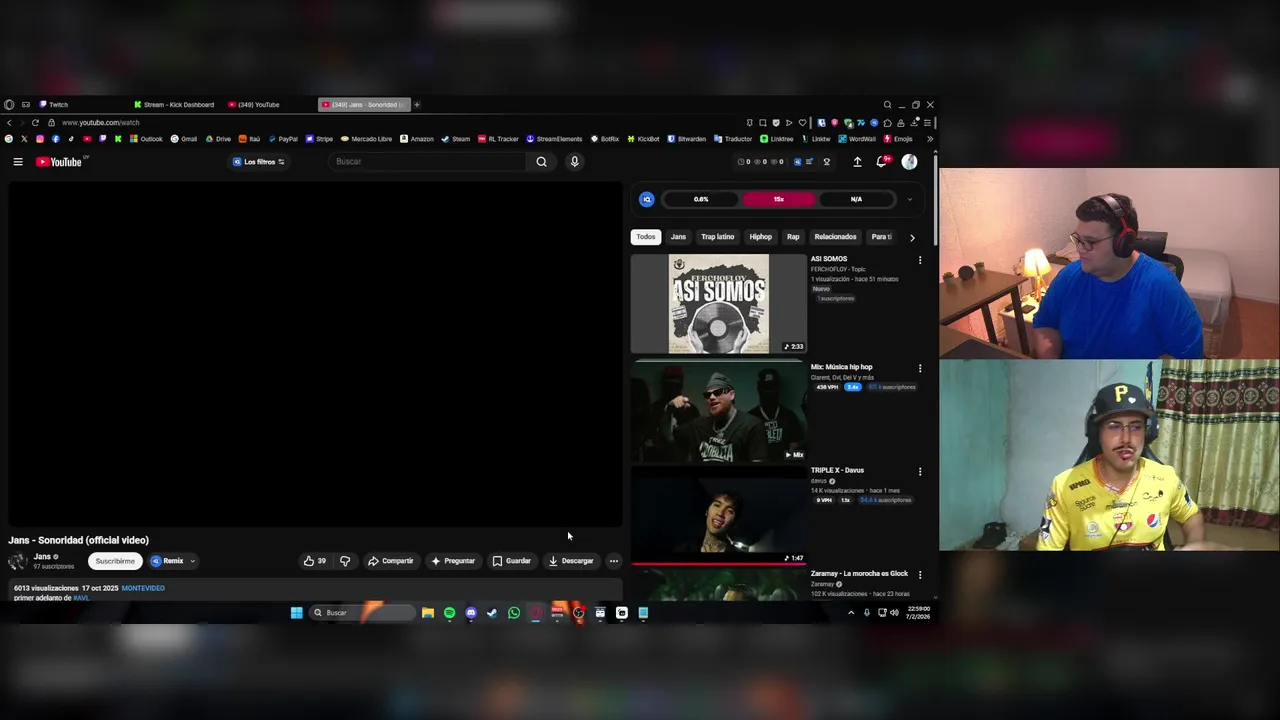Image resolution: width=1280 pixels, height=720 pixels.
Task: Open YouTube notifications bell
Action: (x=881, y=162)
